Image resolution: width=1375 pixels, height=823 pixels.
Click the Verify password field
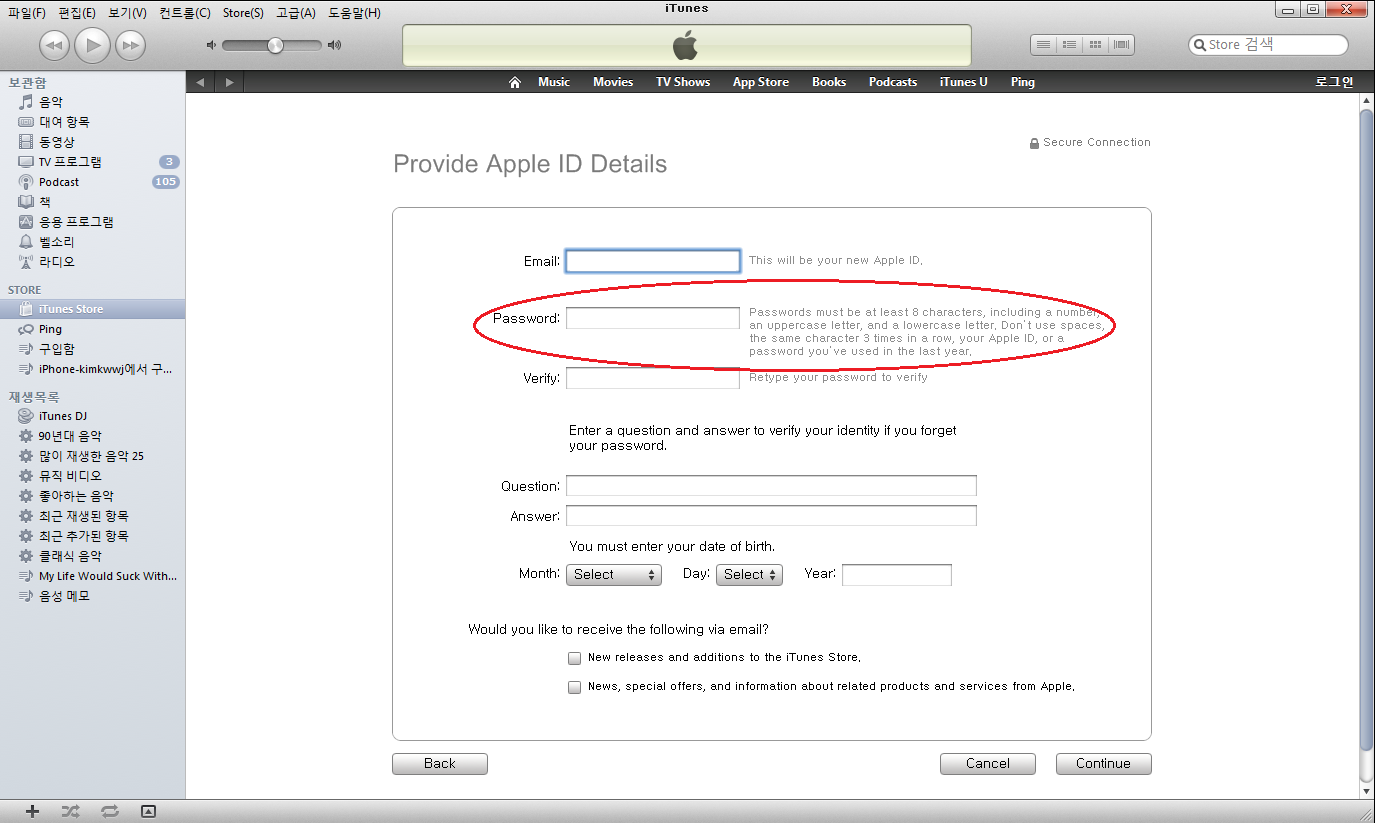(x=653, y=378)
